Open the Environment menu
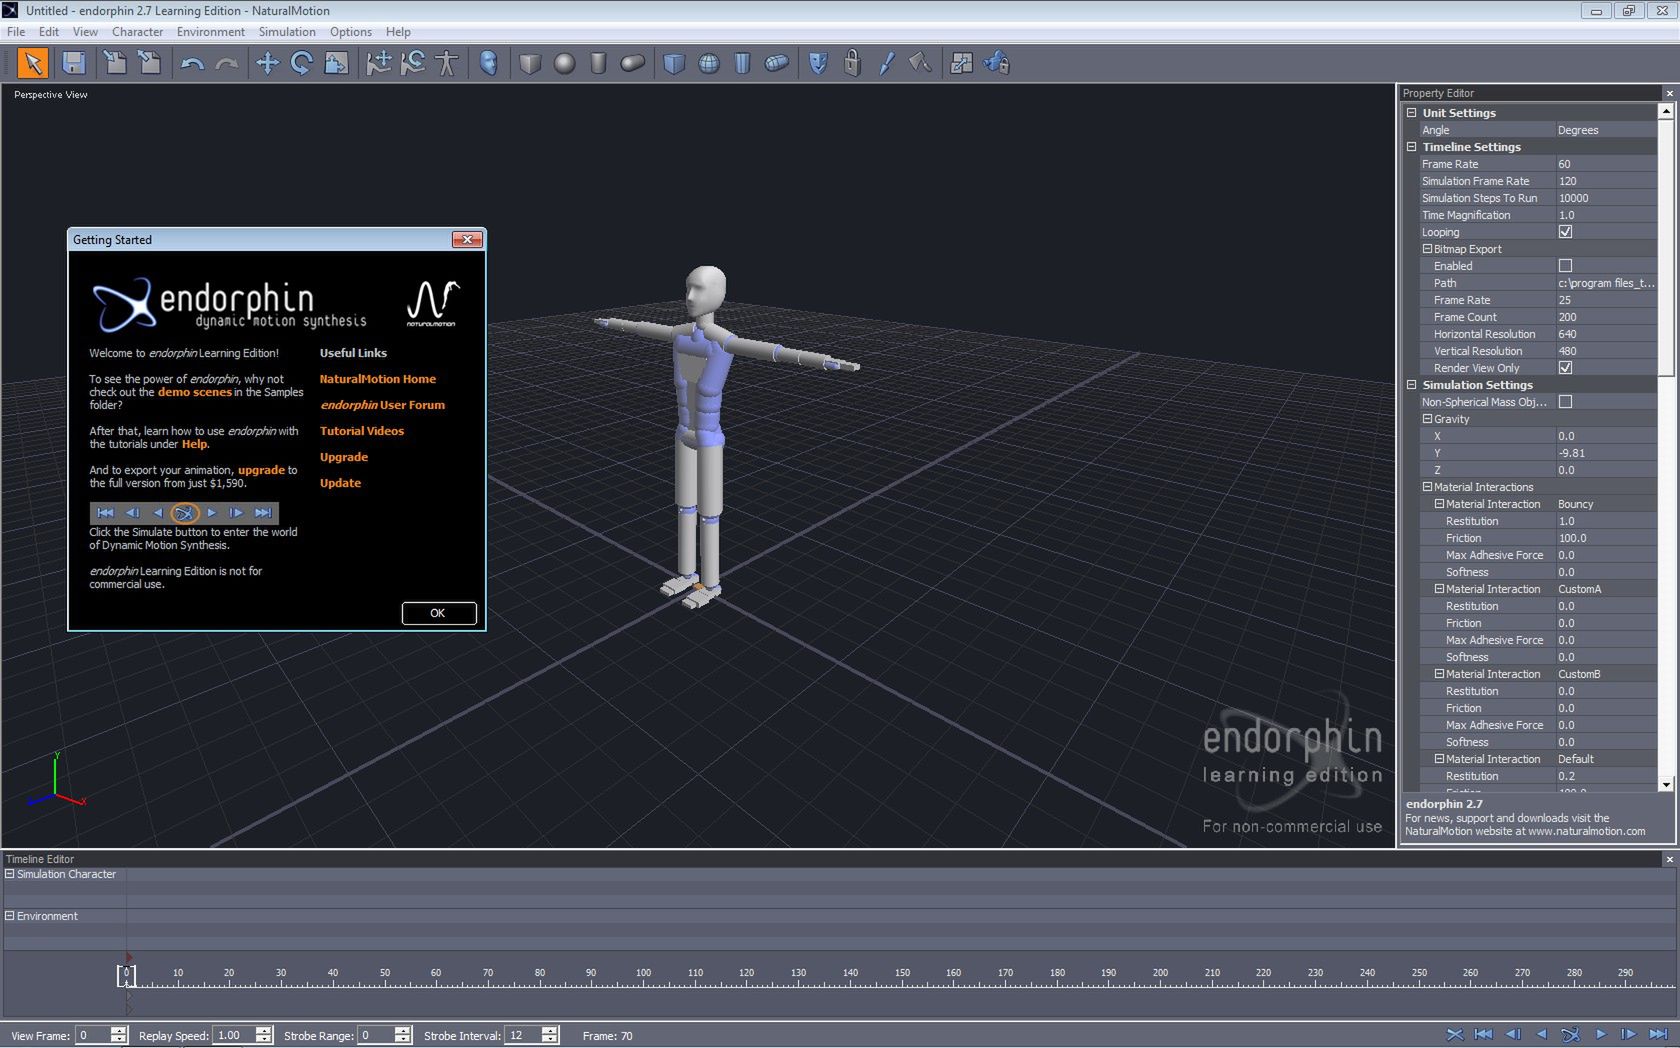 [x=211, y=32]
